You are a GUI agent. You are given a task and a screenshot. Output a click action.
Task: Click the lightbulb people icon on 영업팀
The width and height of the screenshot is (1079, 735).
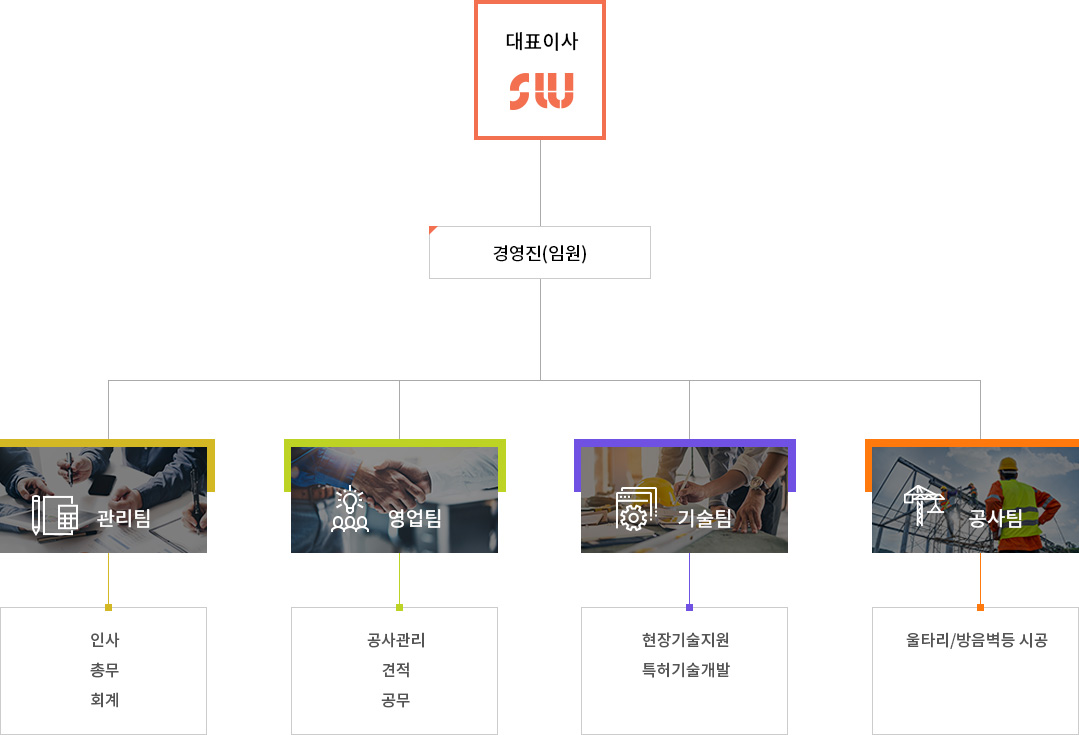(x=350, y=509)
